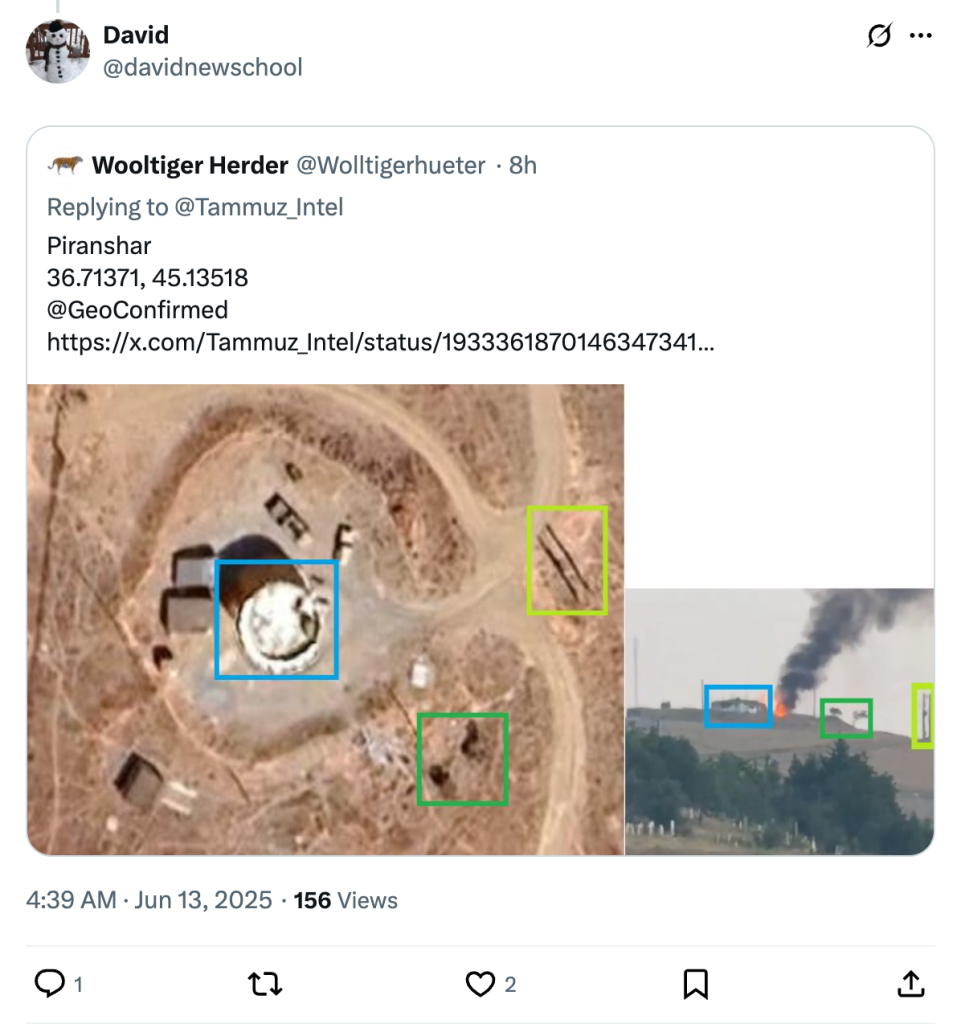Open the ground photo with black smoke
This screenshot has height=1024, width=961.
(x=780, y=721)
